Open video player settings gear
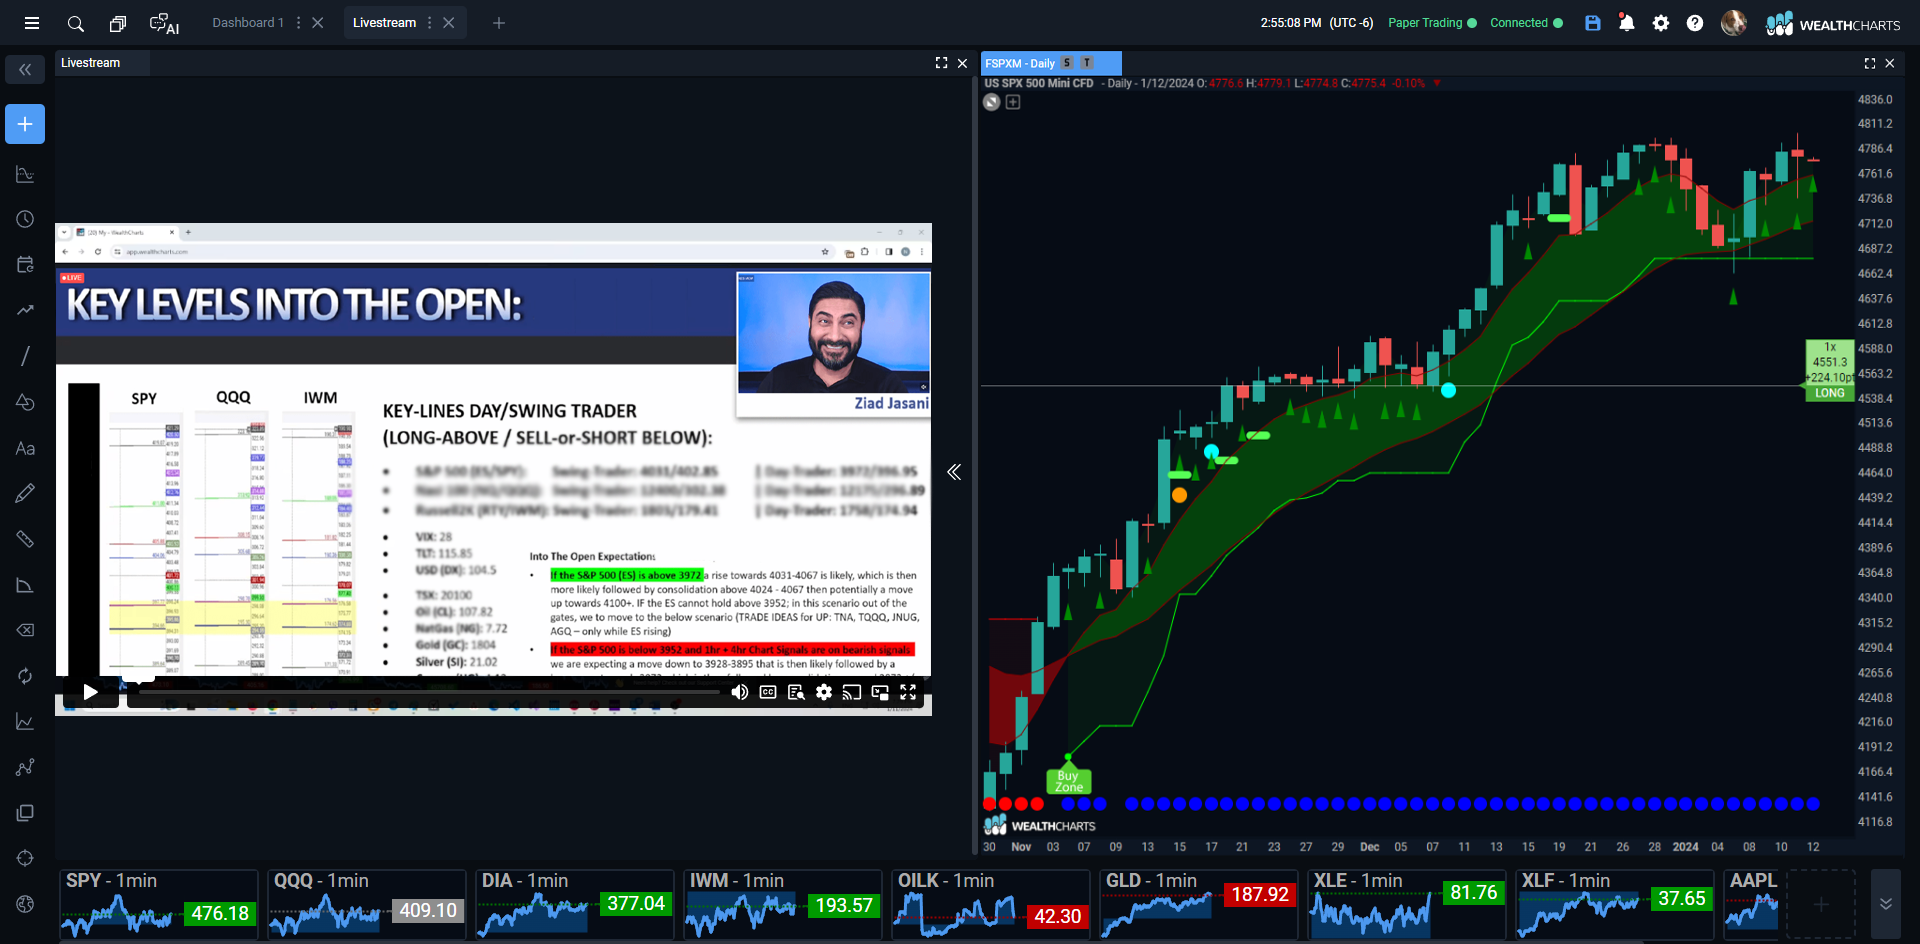 [x=824, y=692]
